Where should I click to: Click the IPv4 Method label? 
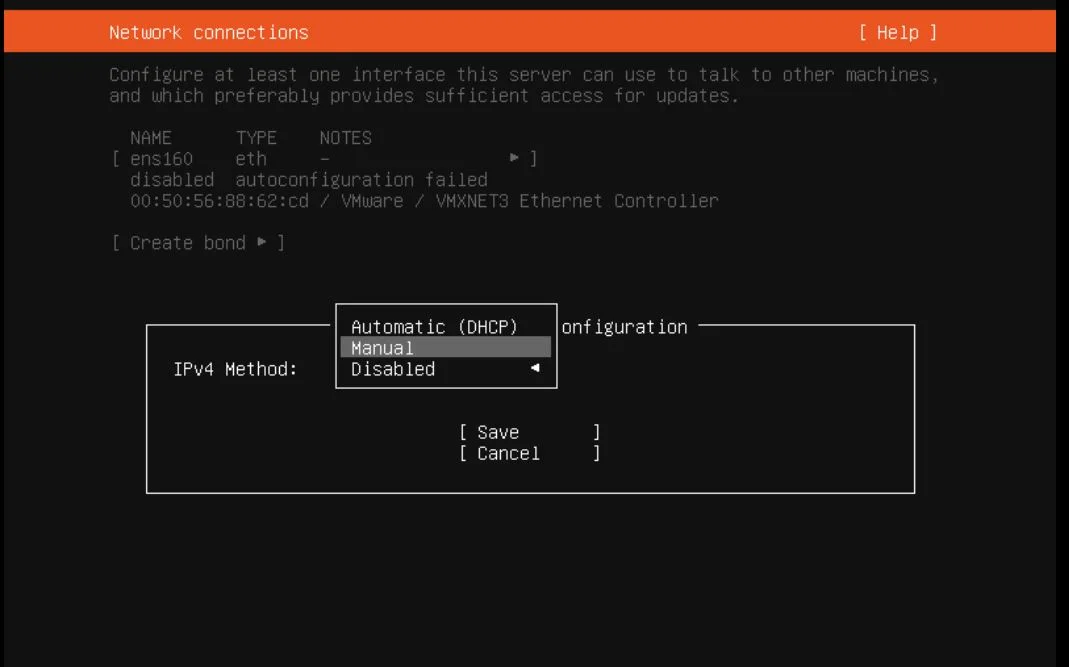coord(235,369)
